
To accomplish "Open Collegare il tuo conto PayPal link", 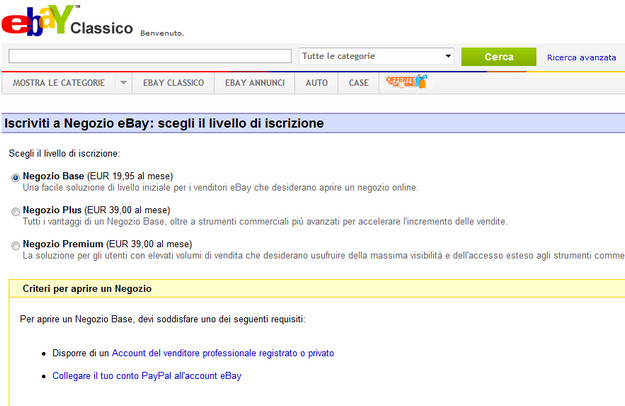I will [147, 376].
